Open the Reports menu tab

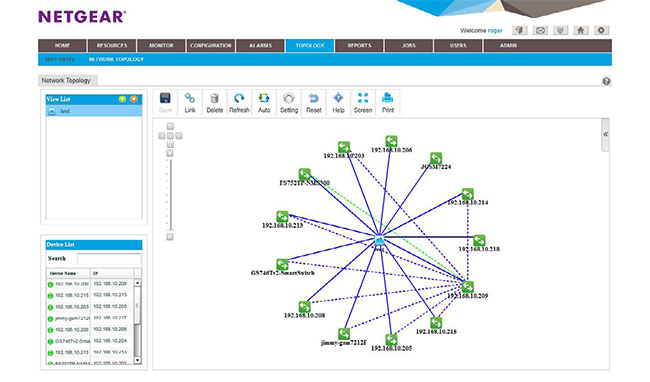tap(359, 46)
